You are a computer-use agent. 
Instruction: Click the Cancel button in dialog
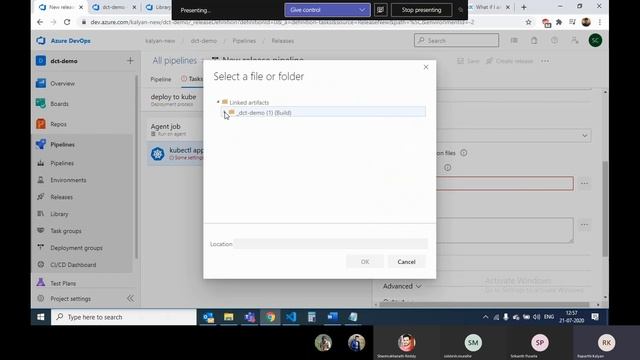coord(406,262)
